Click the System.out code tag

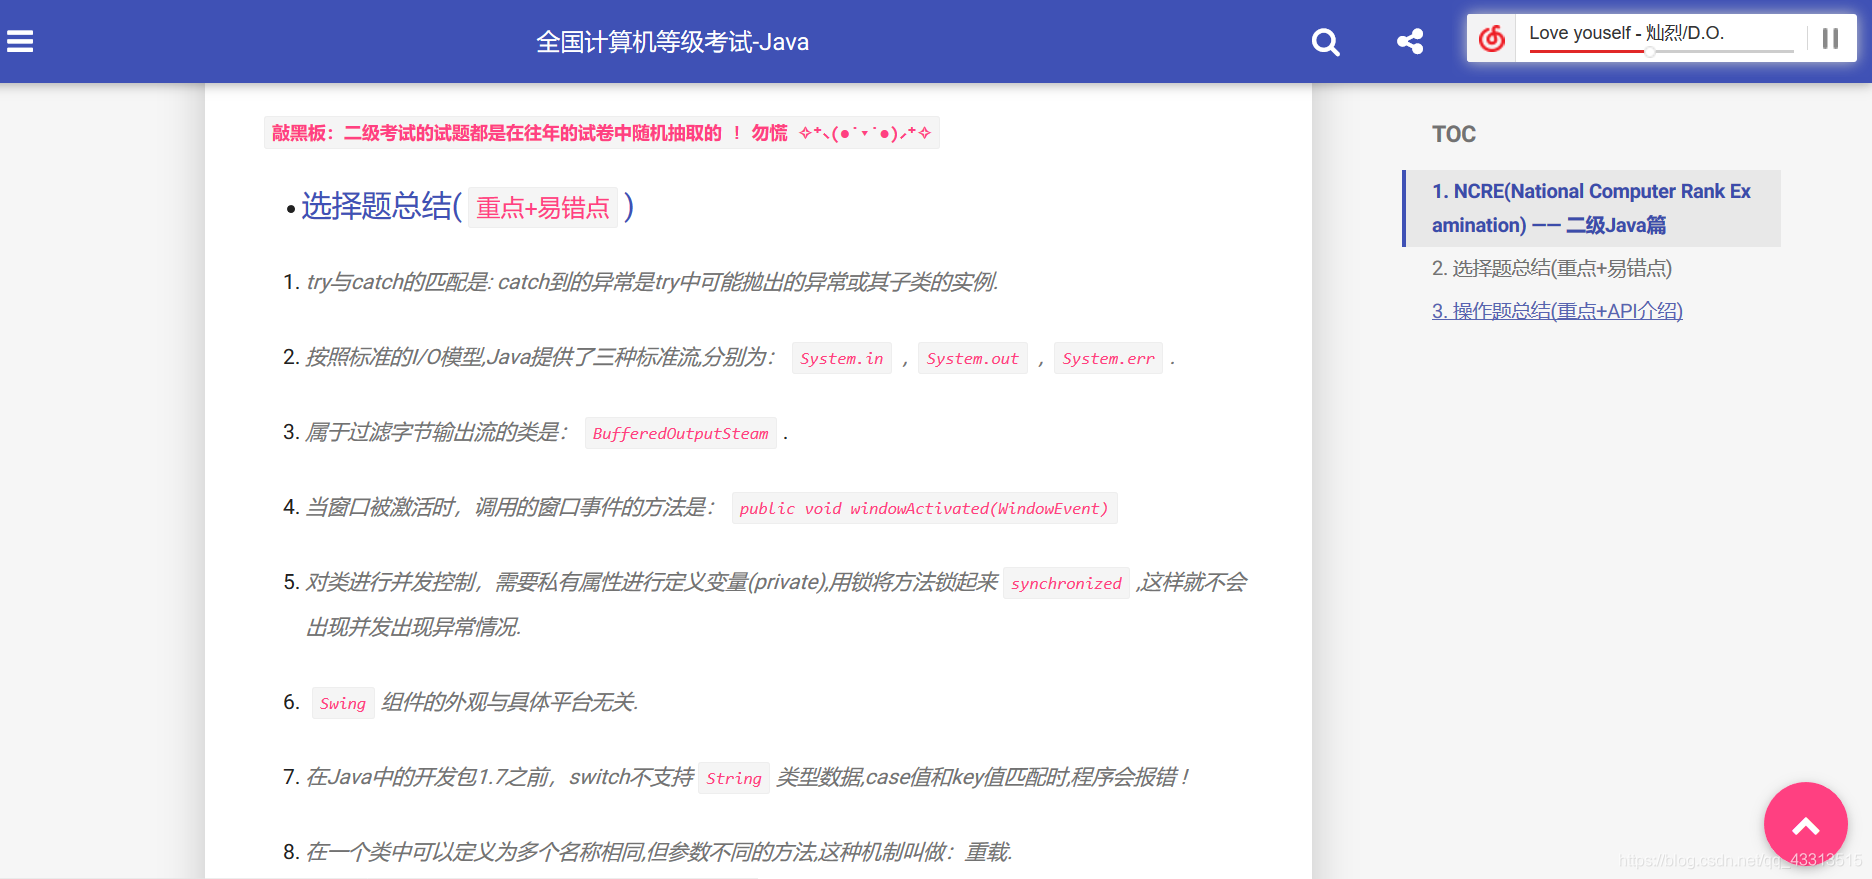(x=972, y=358)
